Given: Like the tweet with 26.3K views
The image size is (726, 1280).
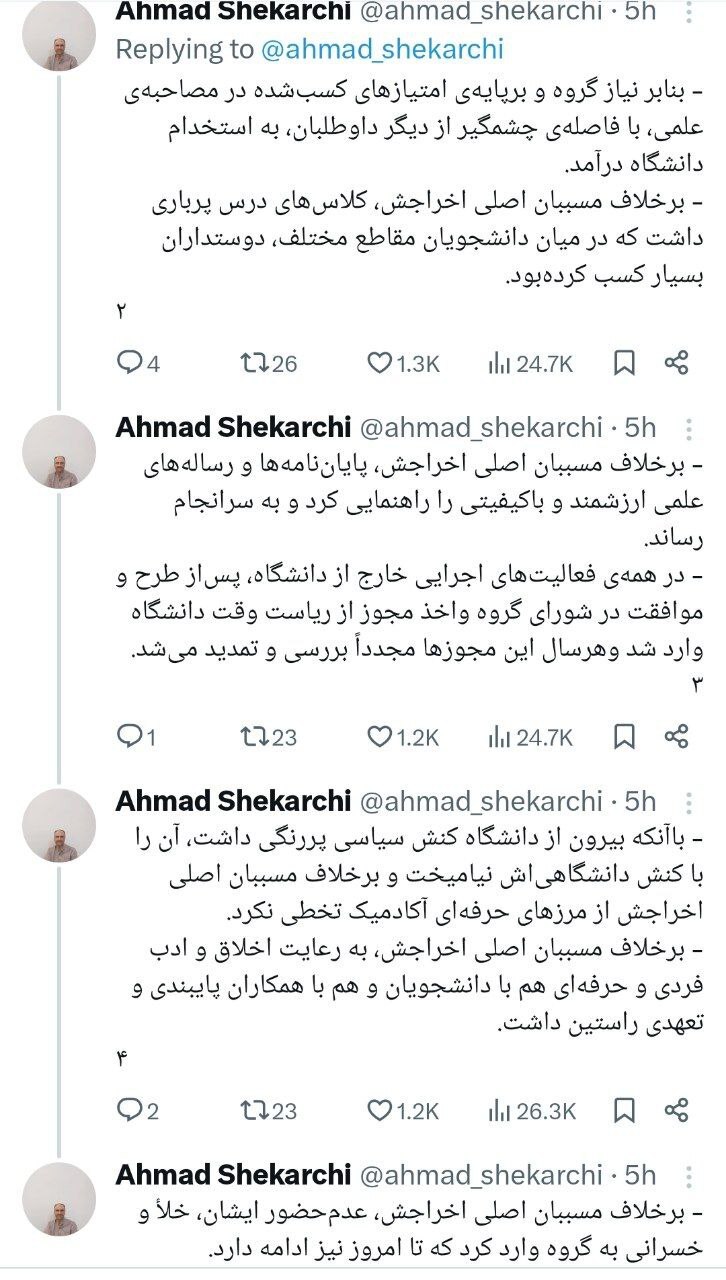Looking at the screenshot, I should click(380, 1111).
